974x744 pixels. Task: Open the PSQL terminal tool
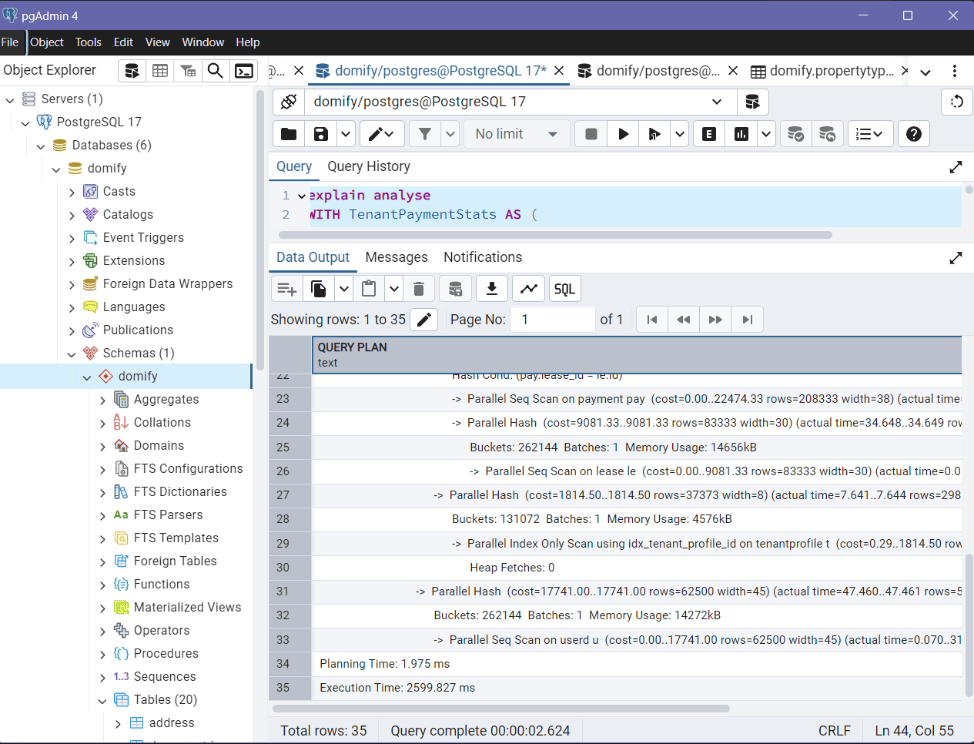tap(244, 71)
